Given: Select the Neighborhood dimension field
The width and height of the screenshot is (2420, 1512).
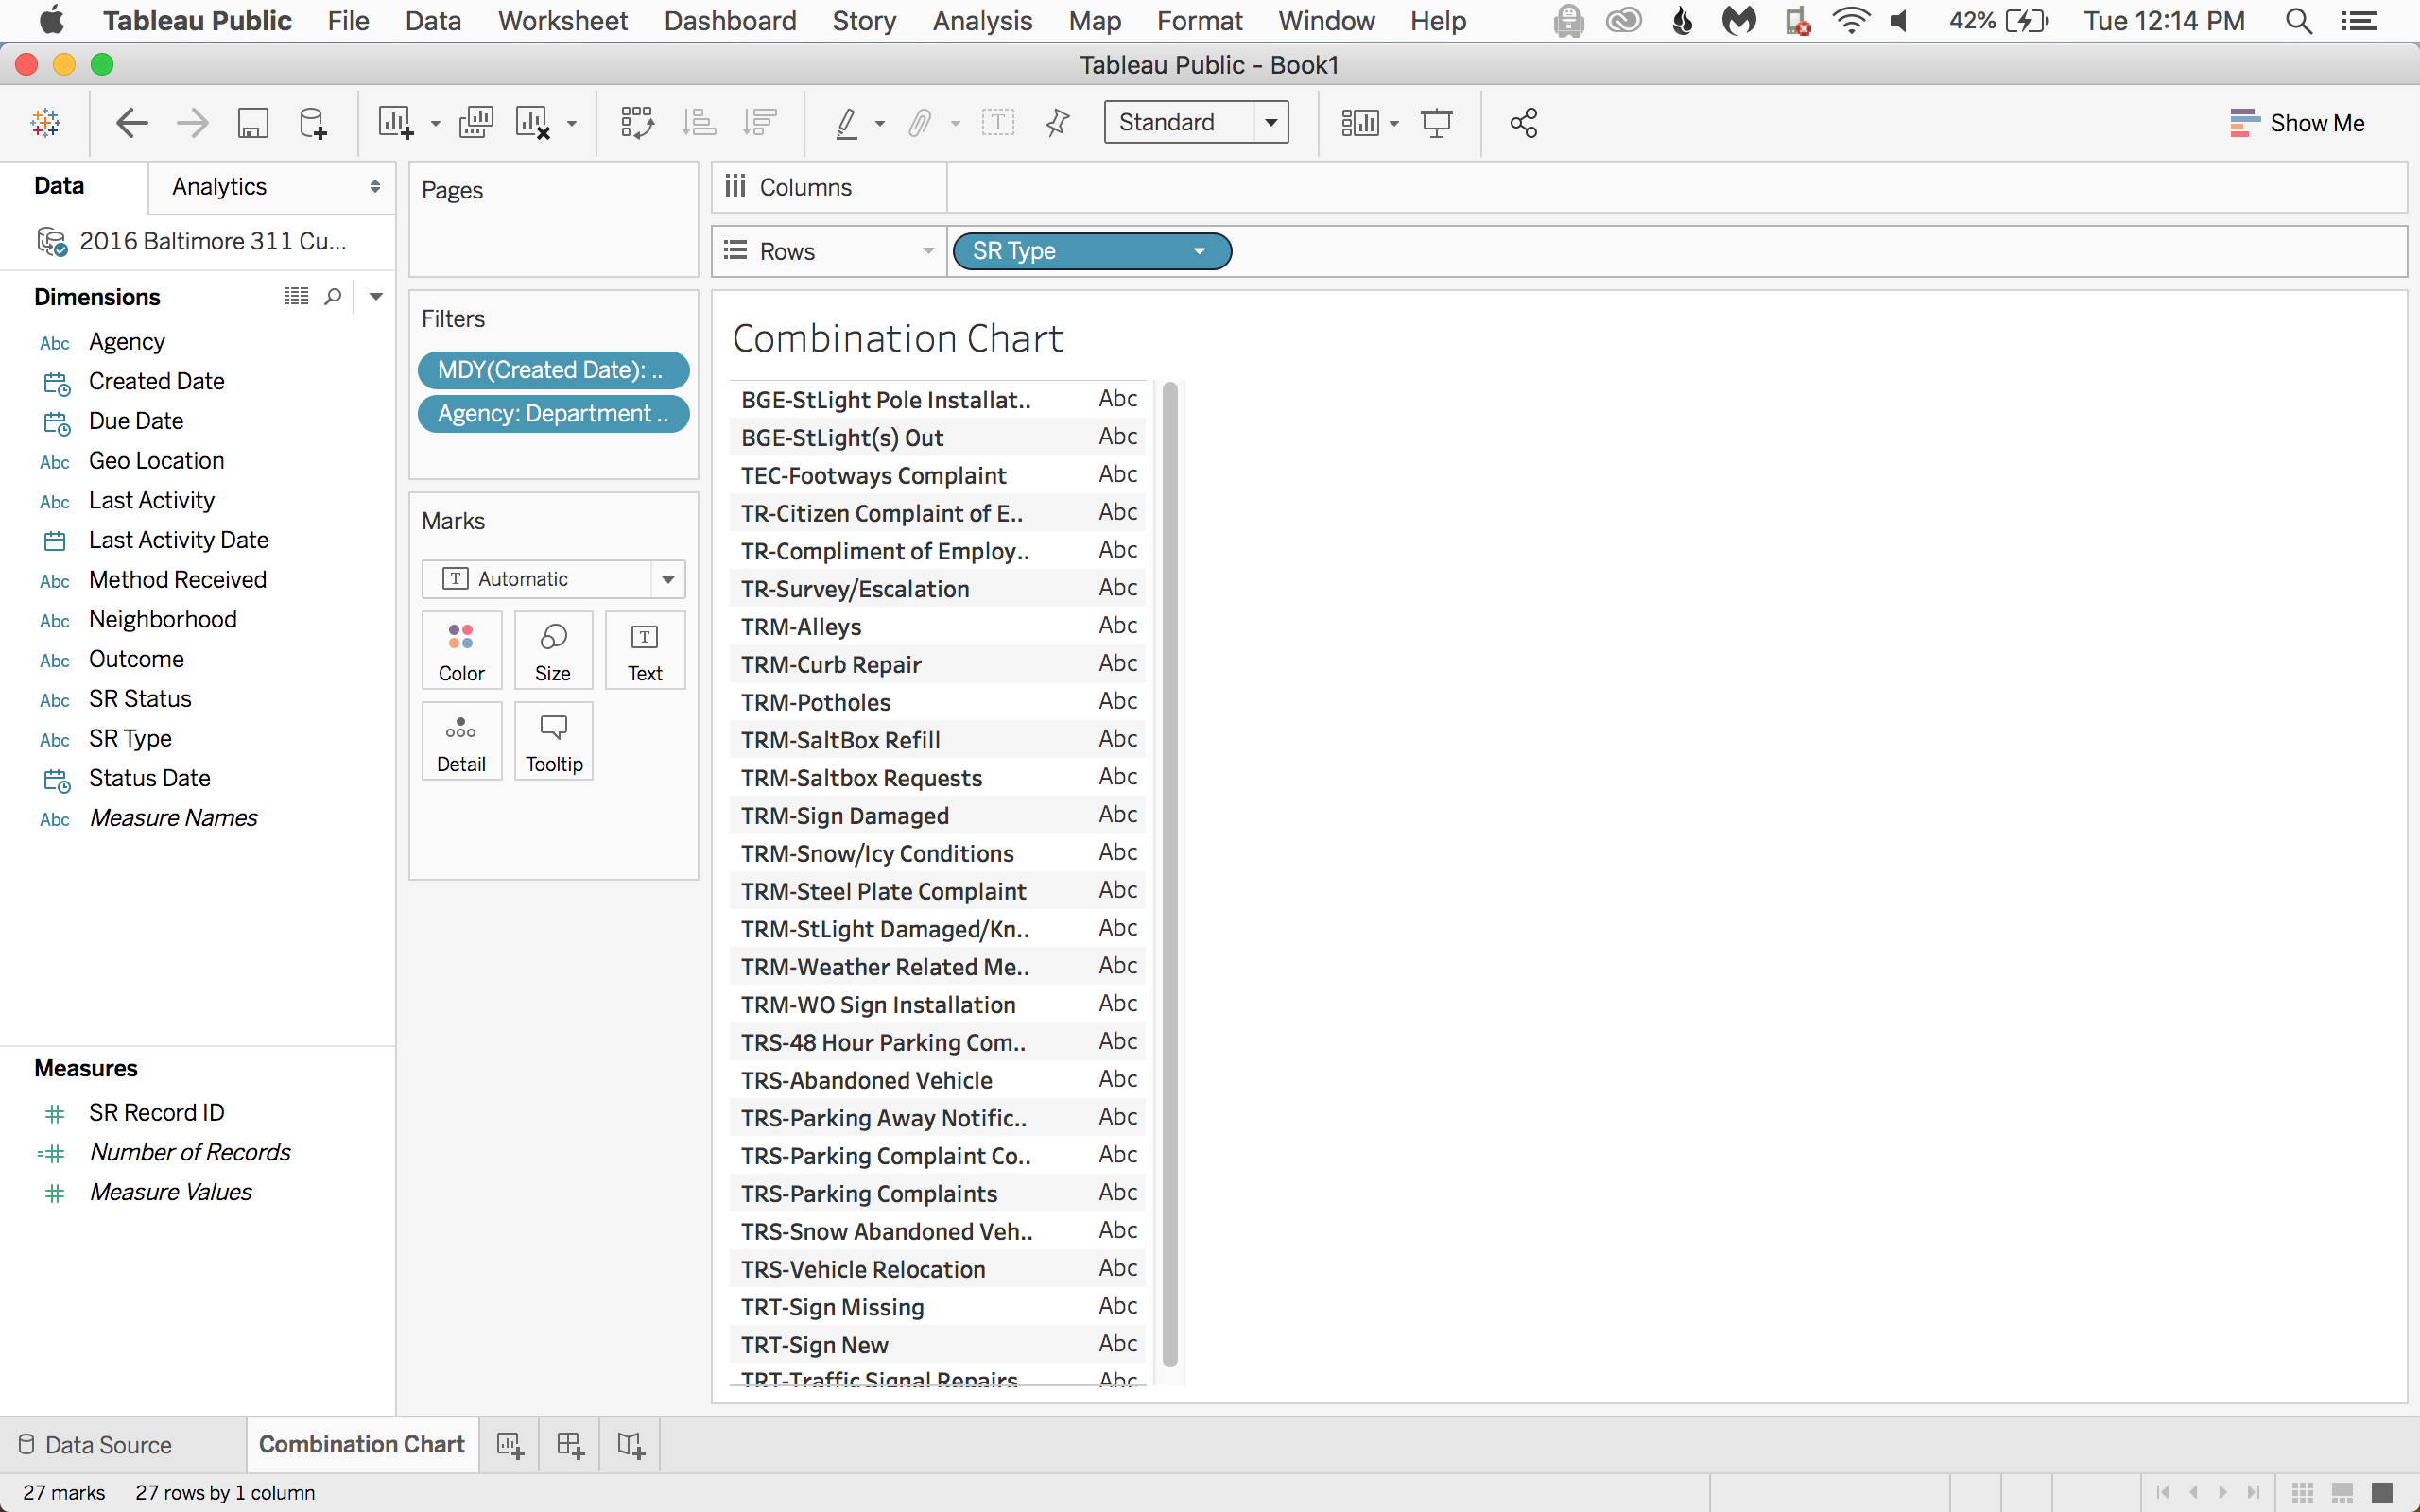Looking at the screenshot, I should pyautogui.click(x=163, y=620).
